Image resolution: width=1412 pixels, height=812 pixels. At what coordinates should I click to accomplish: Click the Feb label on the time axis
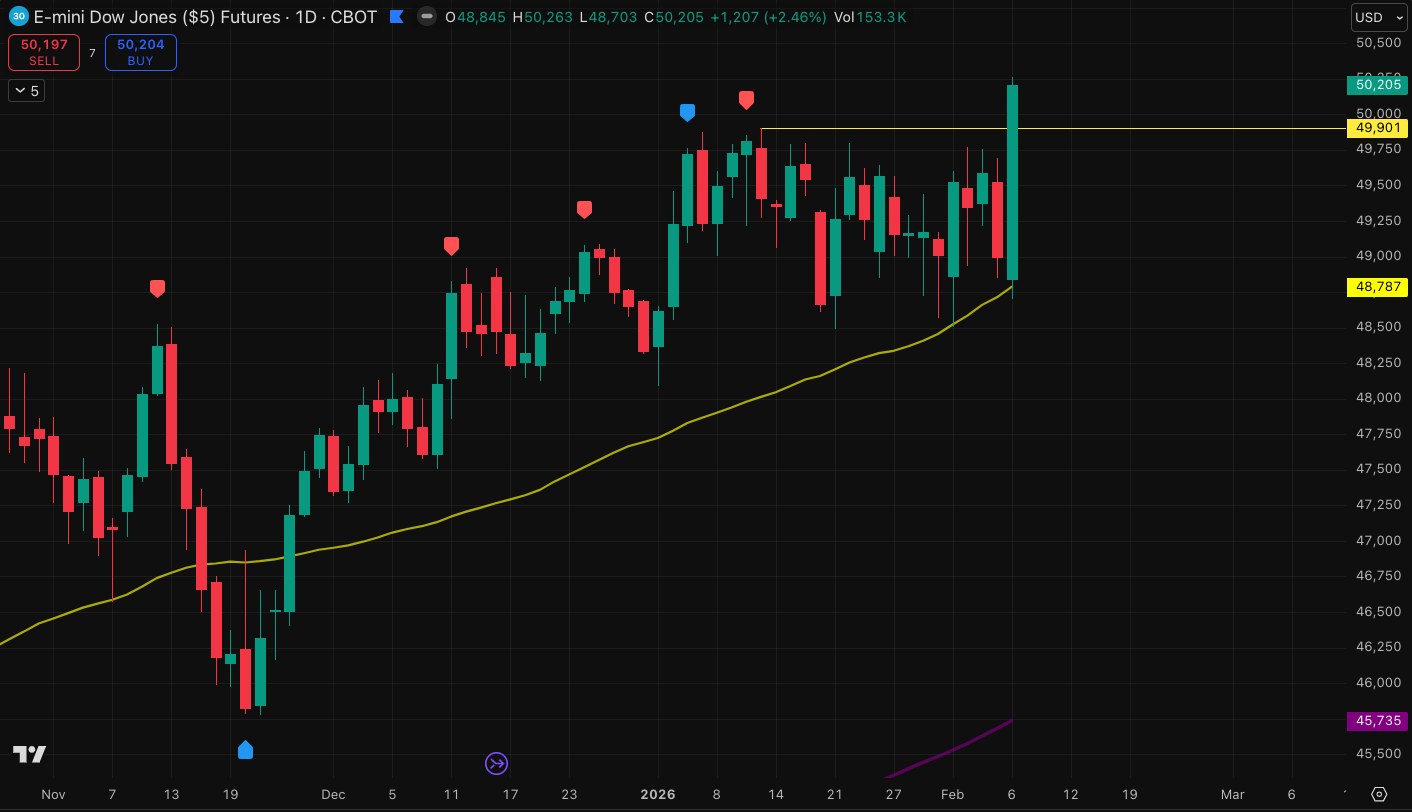pos(954,795)
